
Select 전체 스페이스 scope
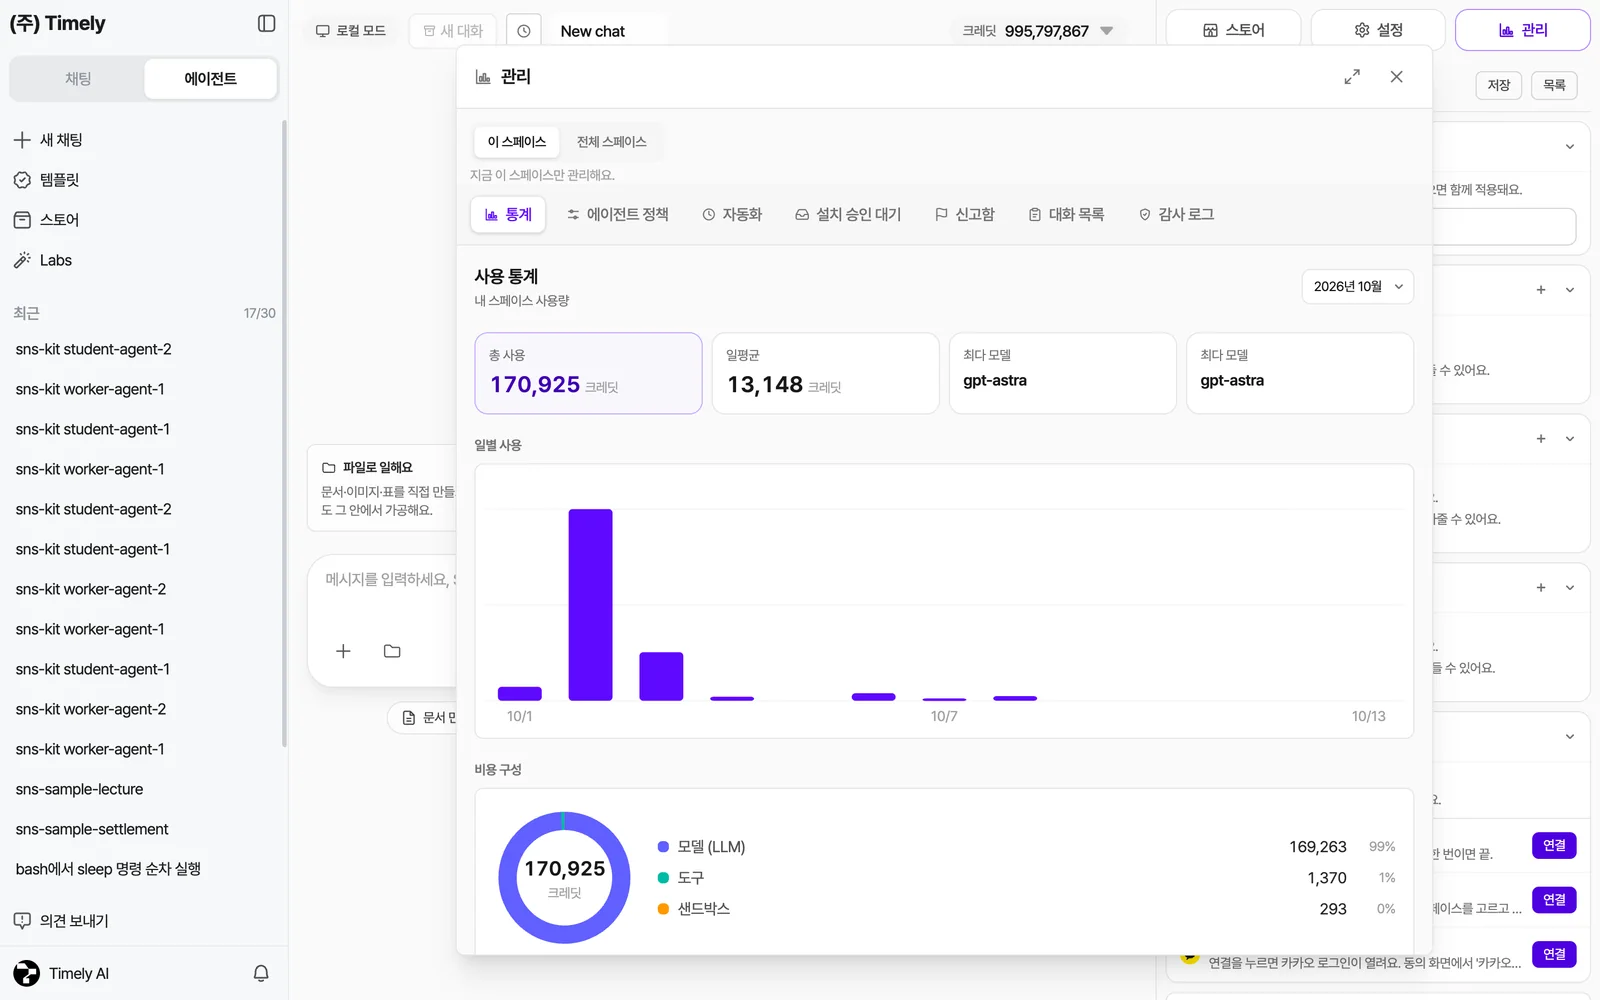[611, 142]
